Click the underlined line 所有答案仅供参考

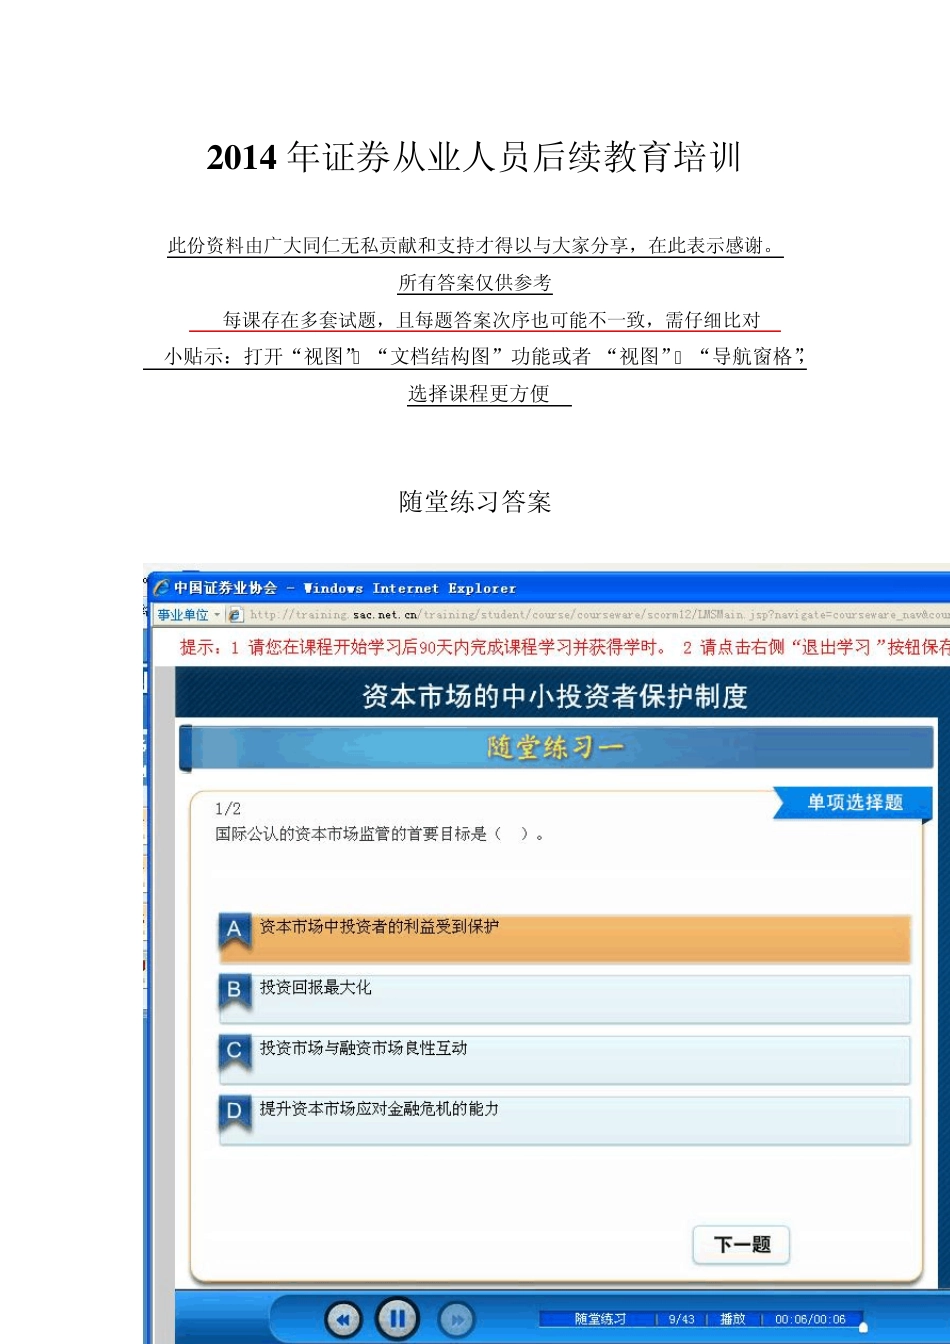475,282
